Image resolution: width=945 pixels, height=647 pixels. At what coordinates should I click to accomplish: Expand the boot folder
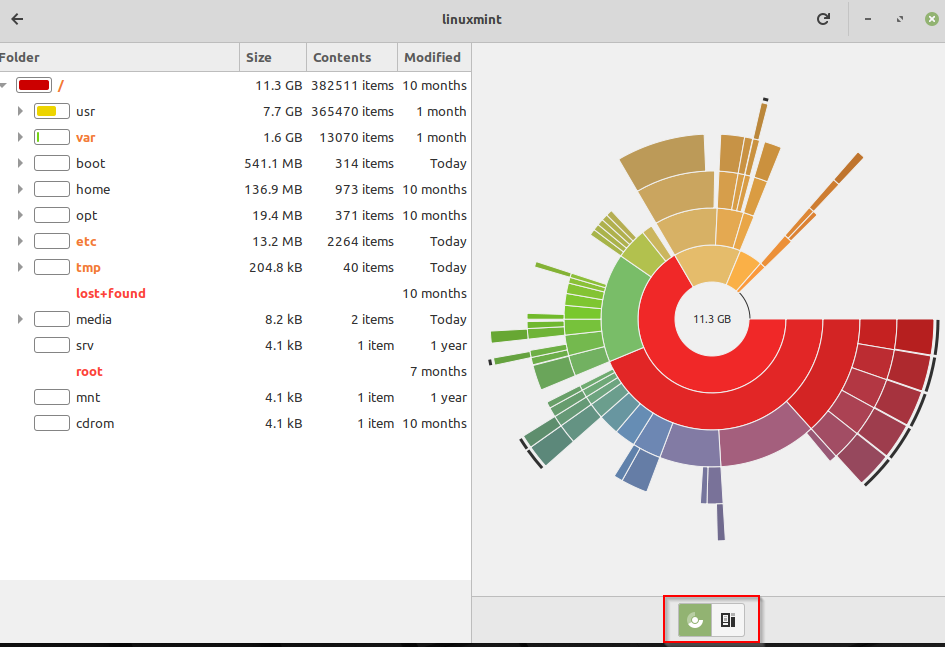pos(20,163)
